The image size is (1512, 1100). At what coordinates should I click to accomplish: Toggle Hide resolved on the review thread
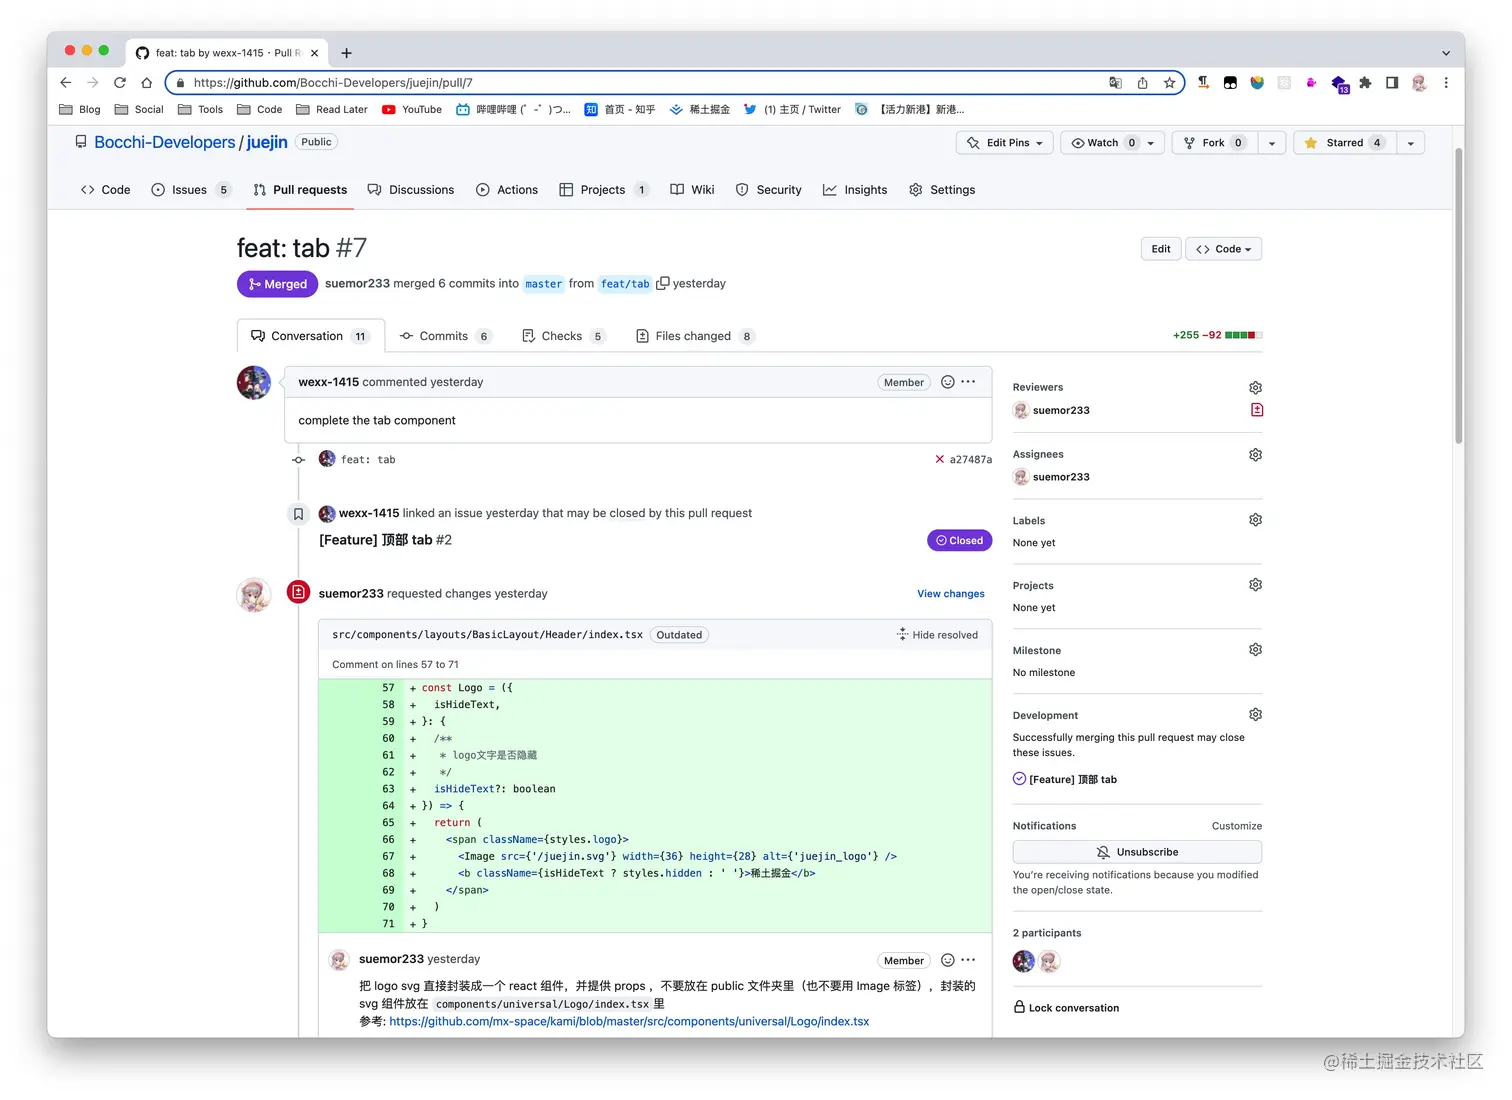(937, 635)
